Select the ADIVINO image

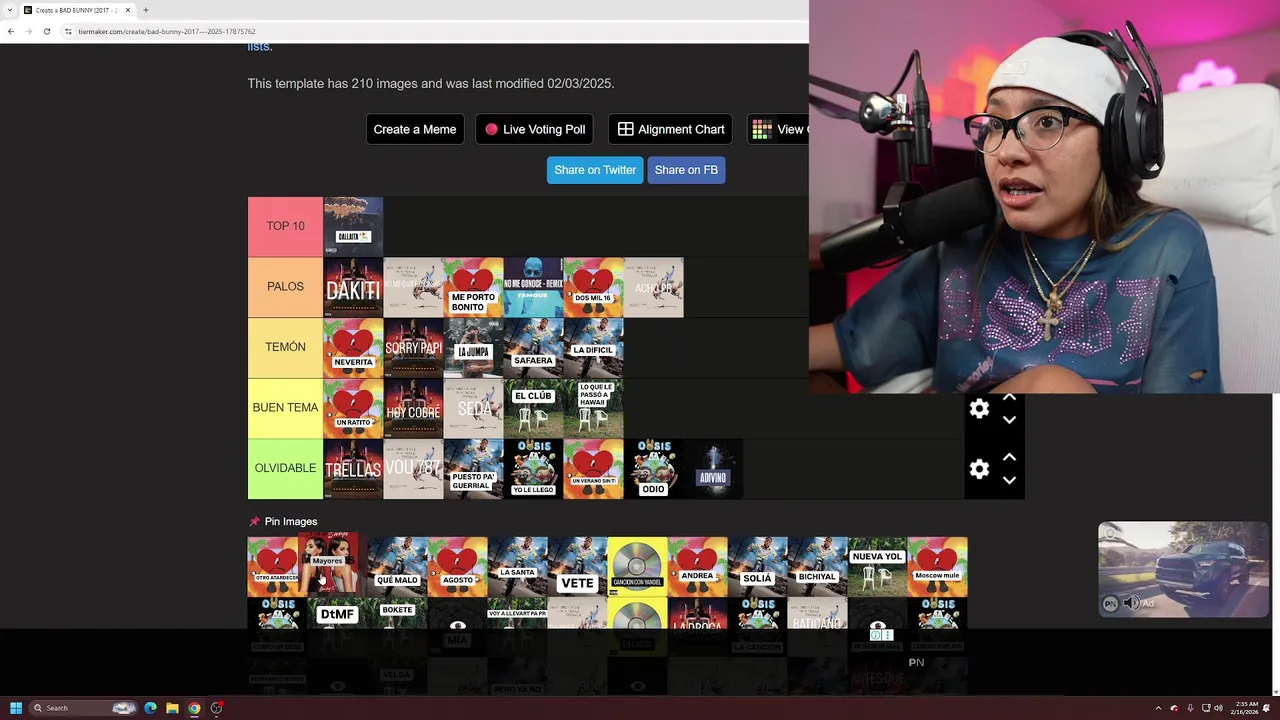click(x=713, y=469)
